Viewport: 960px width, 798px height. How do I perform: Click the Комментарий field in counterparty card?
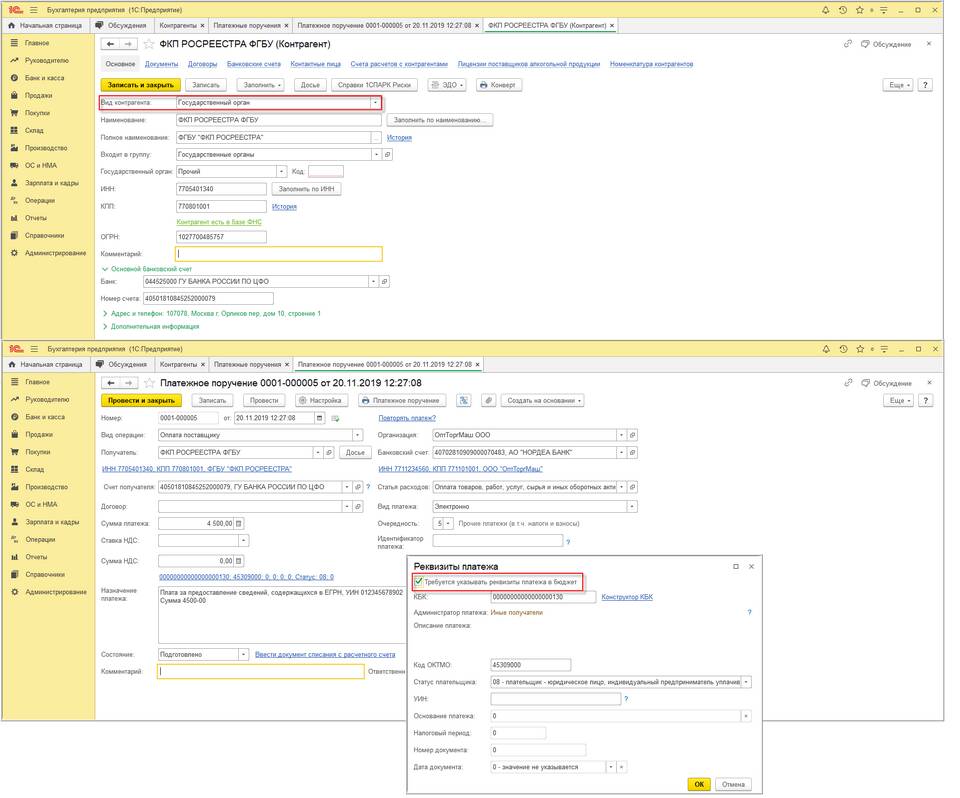(x=279, y=254)
